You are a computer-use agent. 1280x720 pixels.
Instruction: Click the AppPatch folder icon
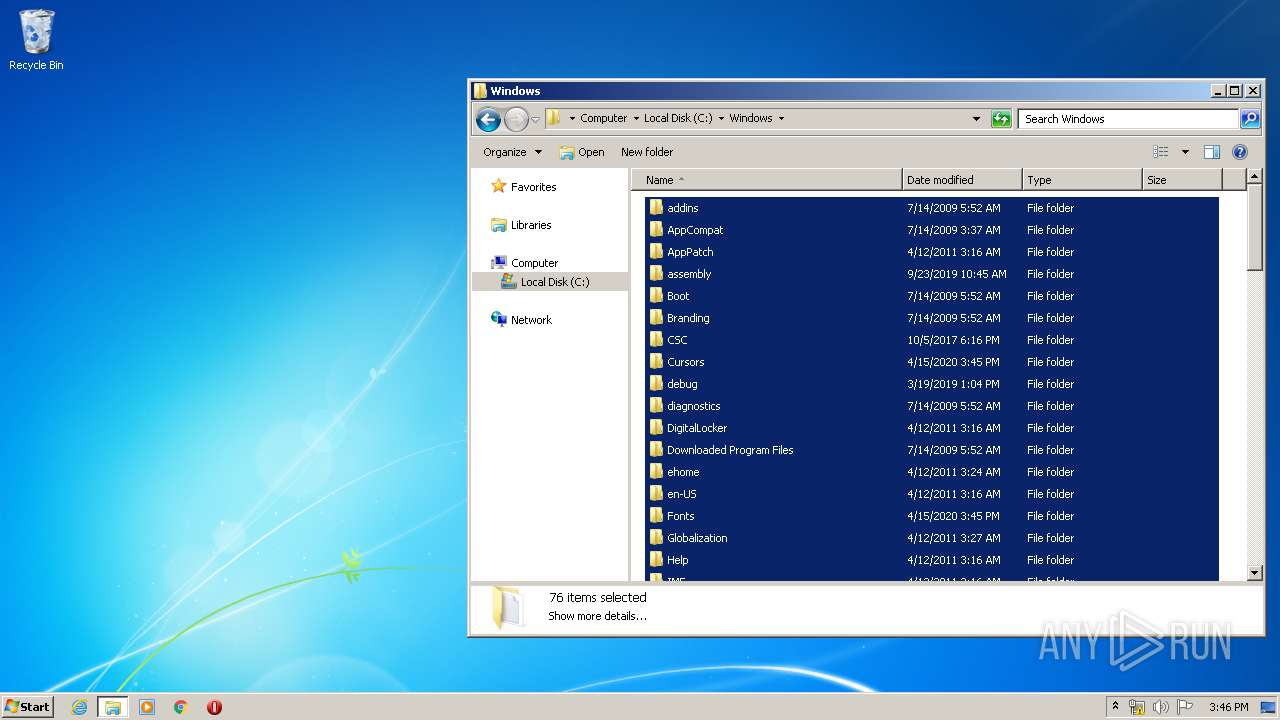656,252
